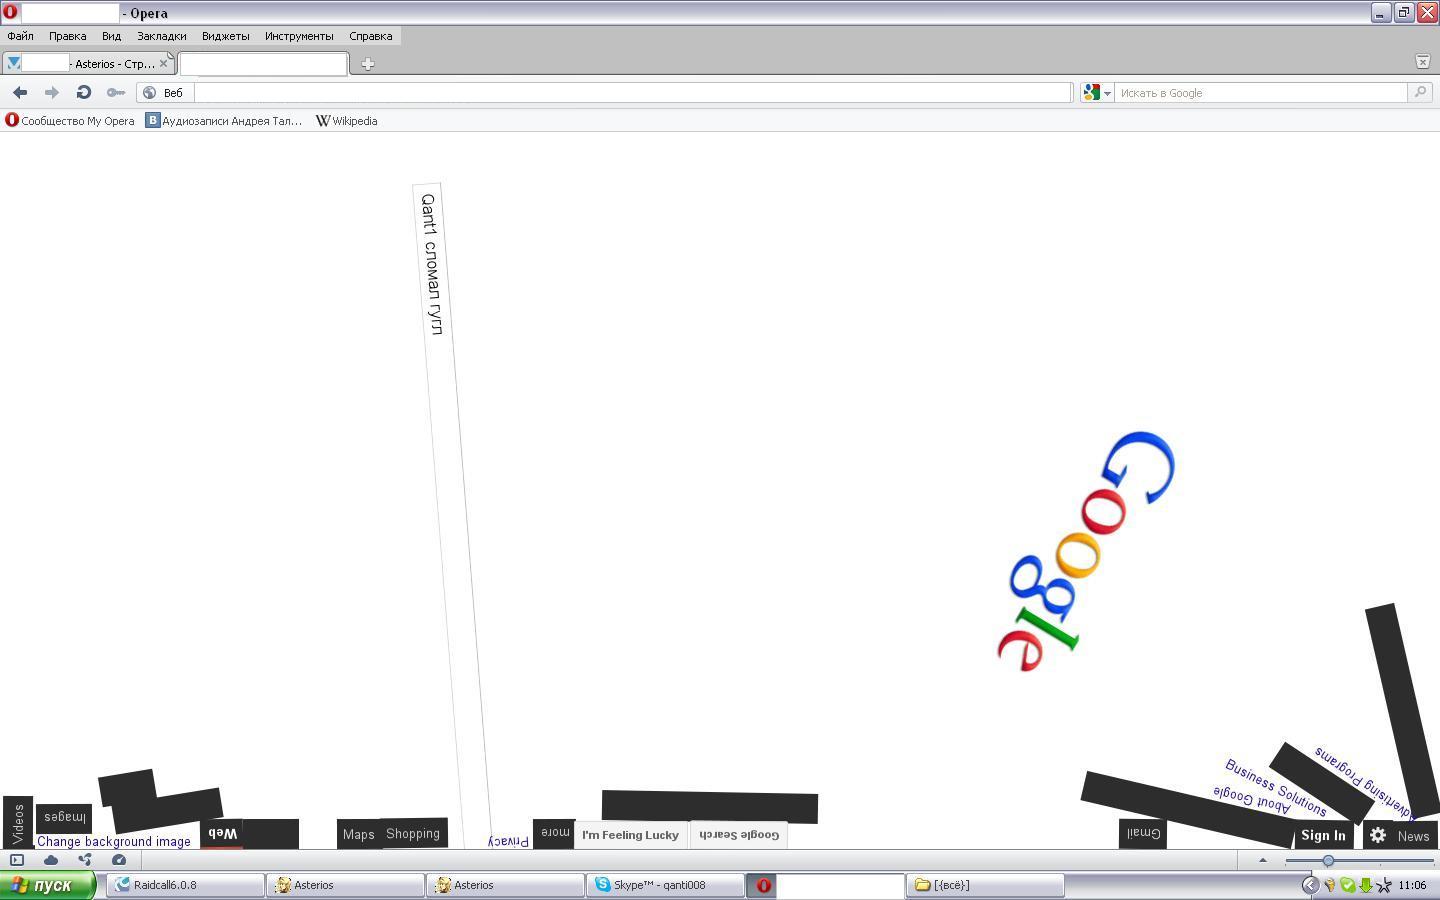Click the upside-down Gmail button

coord(1143,833)
